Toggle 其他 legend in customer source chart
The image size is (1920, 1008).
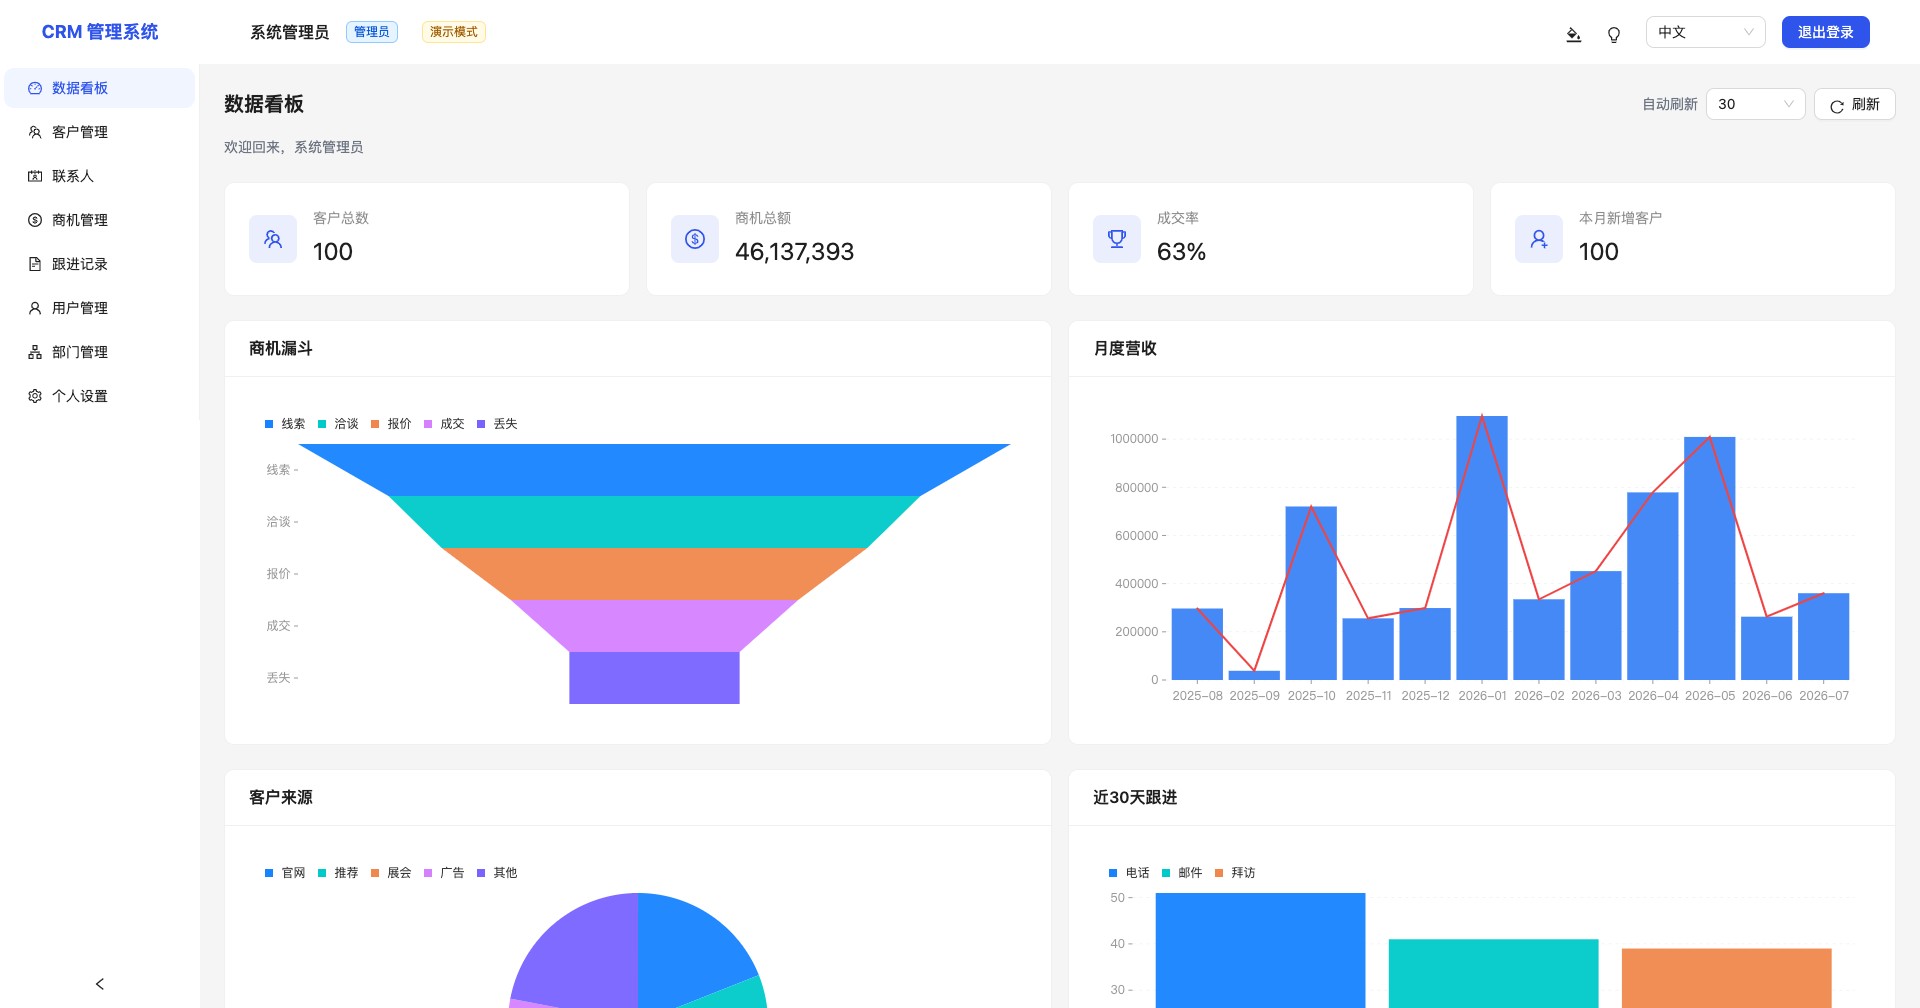pos(497,873)
